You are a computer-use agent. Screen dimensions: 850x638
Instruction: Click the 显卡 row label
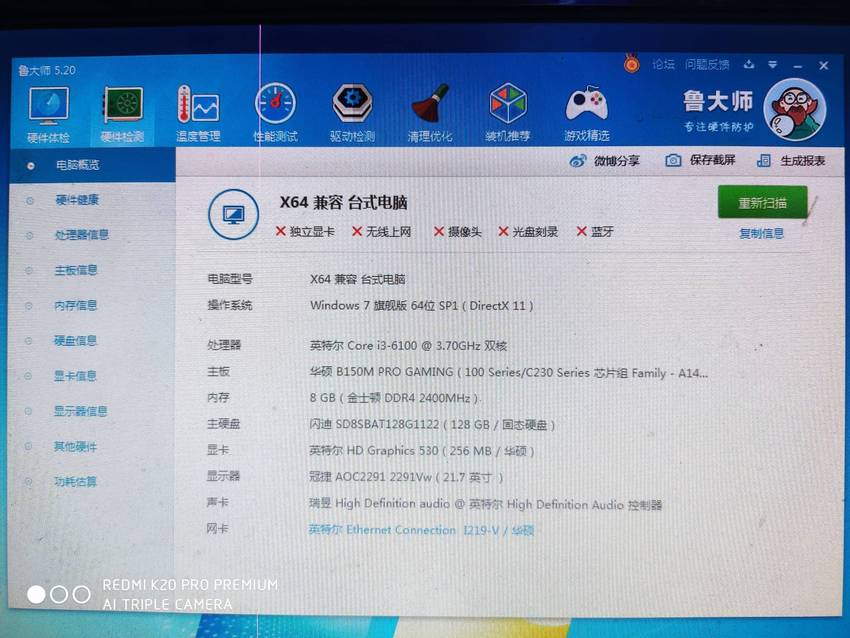pos(218,449)
